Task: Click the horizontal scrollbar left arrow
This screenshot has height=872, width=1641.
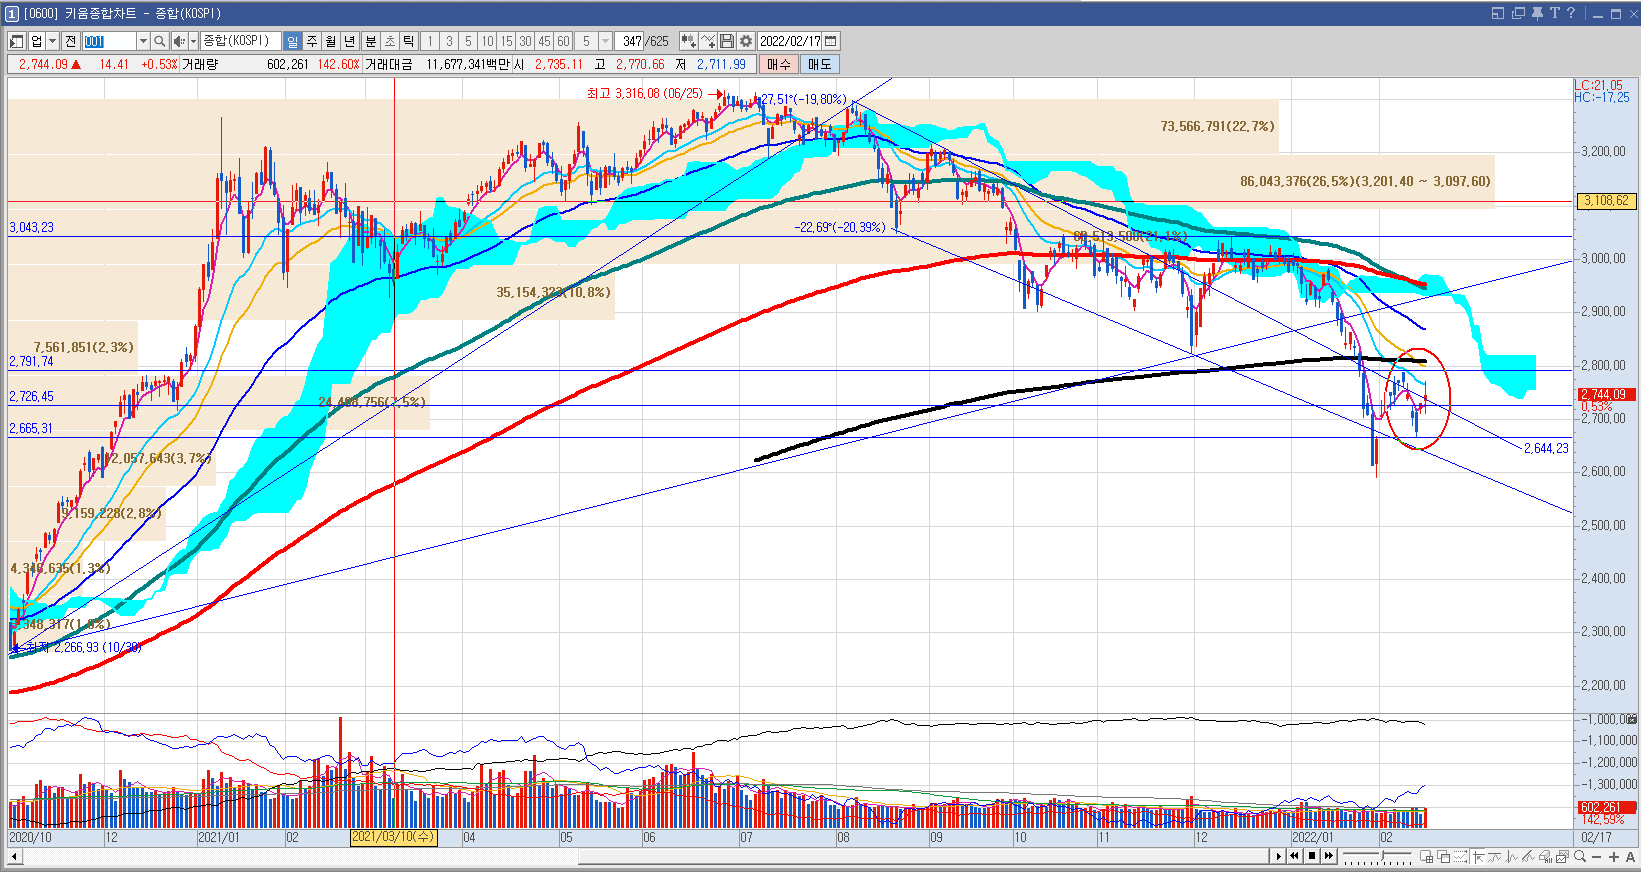Action: [14, 856]
